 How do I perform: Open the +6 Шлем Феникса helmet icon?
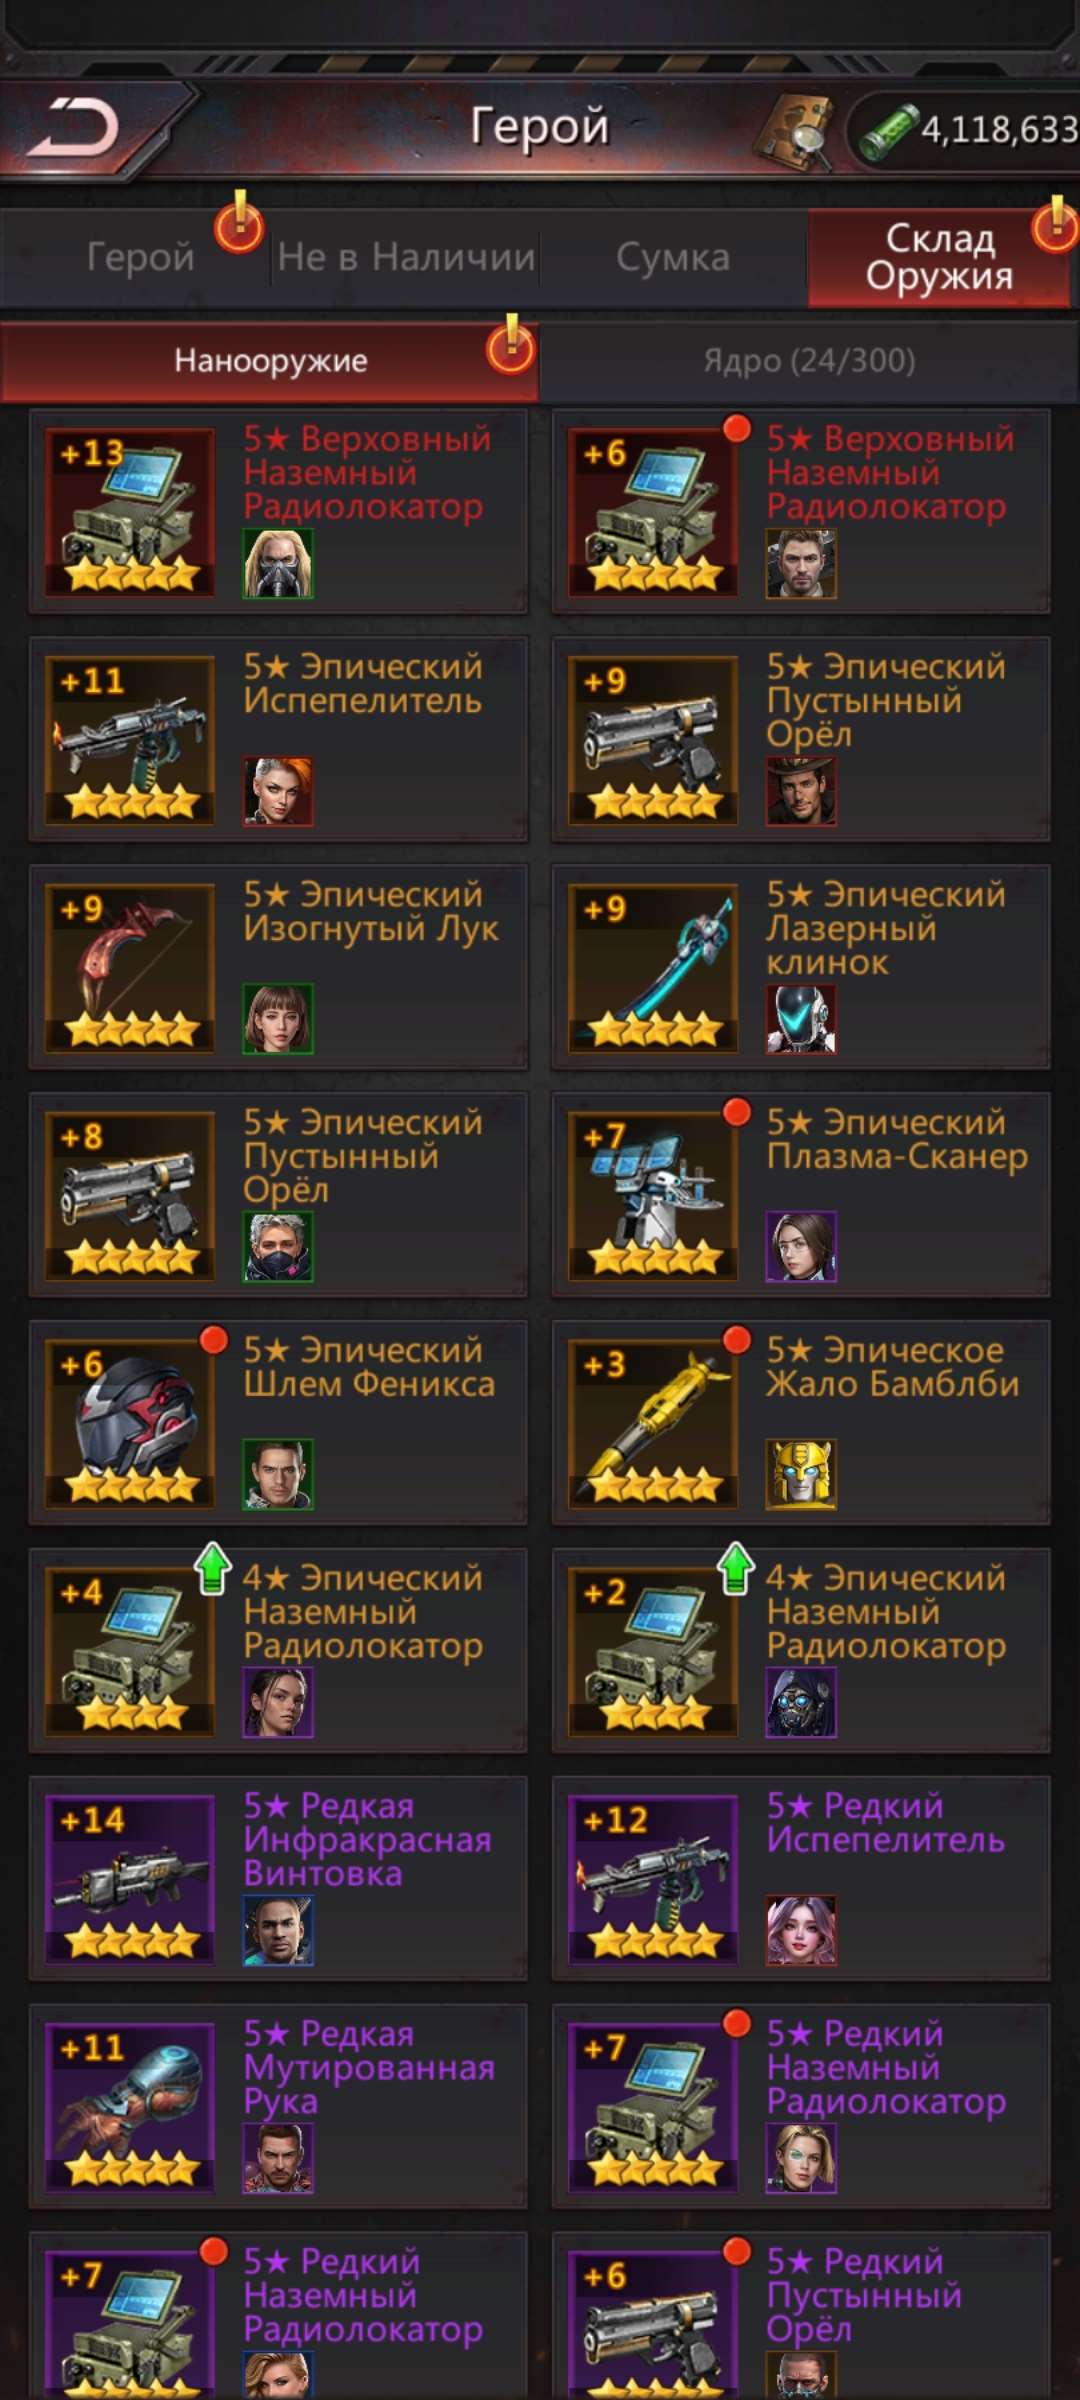point(129,1424)
